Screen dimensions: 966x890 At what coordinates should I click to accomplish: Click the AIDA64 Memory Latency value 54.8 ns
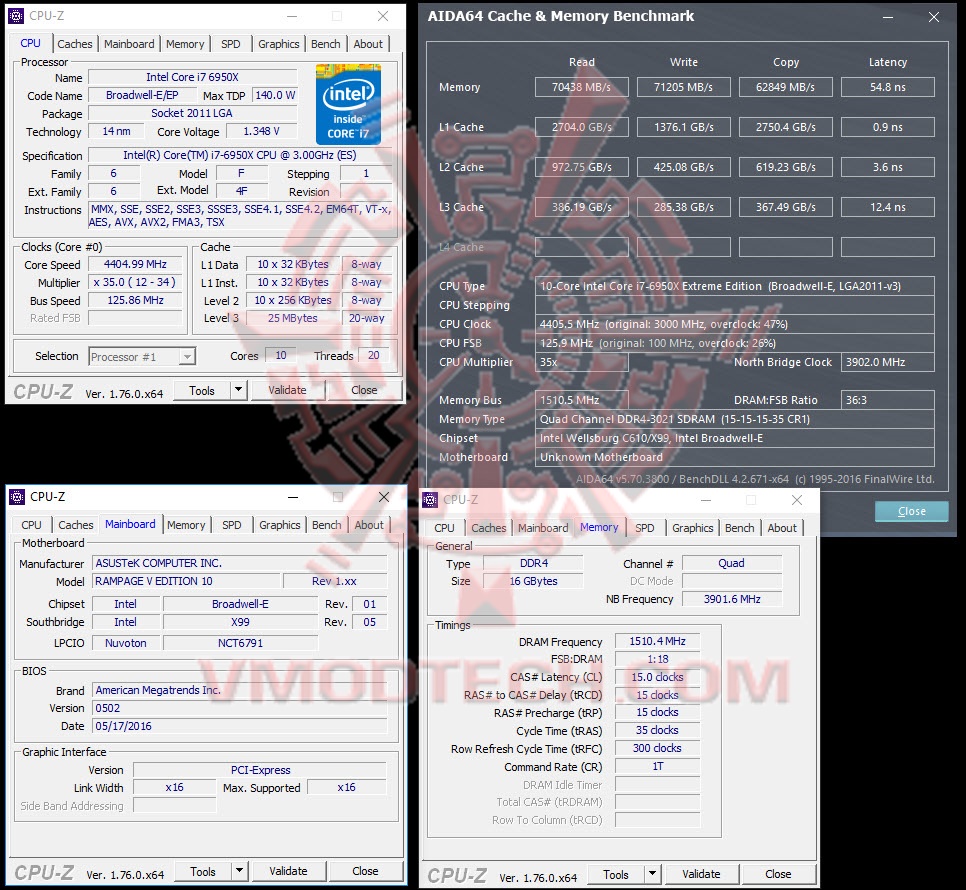tap(888, 87)
